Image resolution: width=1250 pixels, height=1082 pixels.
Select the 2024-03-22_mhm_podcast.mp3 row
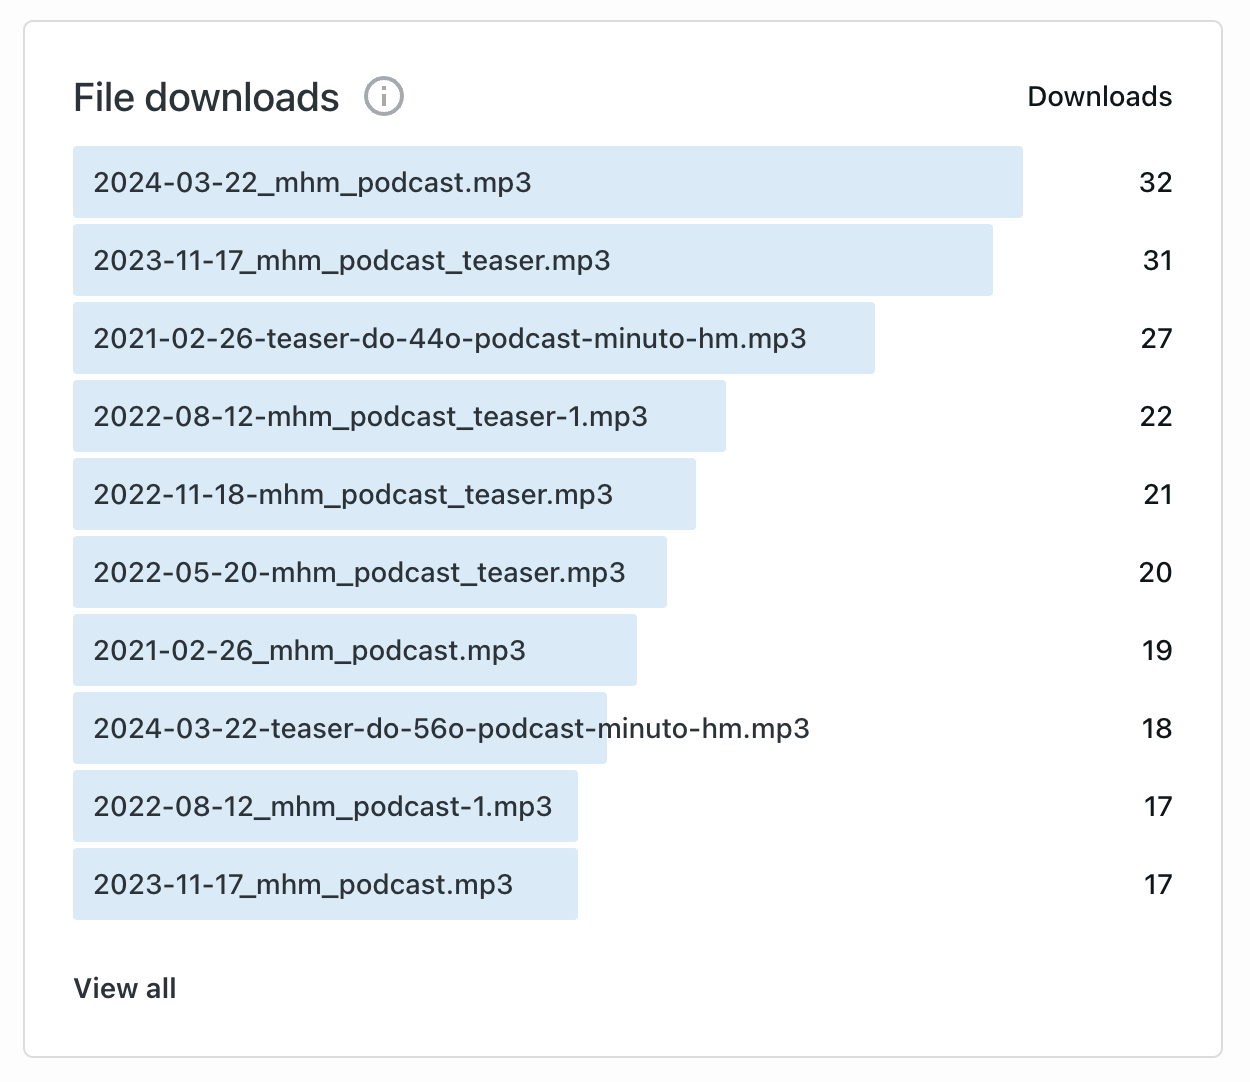pyautogui.click(x=312, y=183)
